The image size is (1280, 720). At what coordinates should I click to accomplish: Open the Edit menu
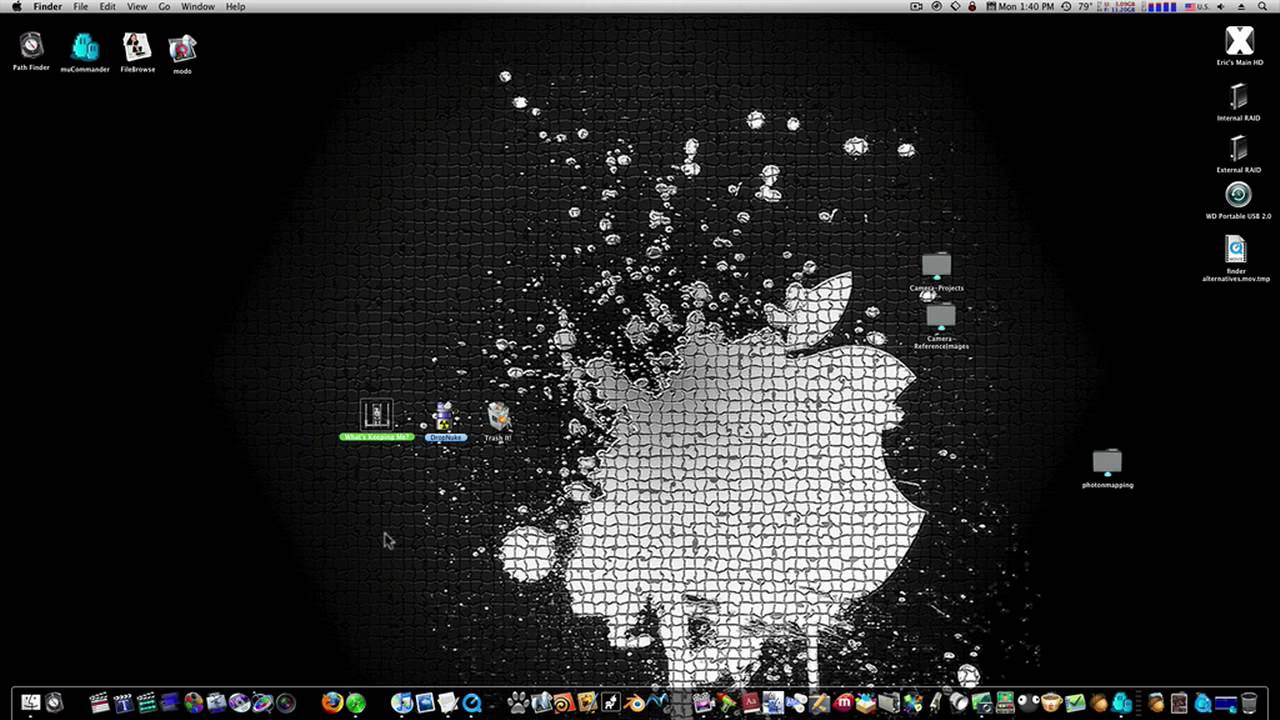click(x=107, y=6)
